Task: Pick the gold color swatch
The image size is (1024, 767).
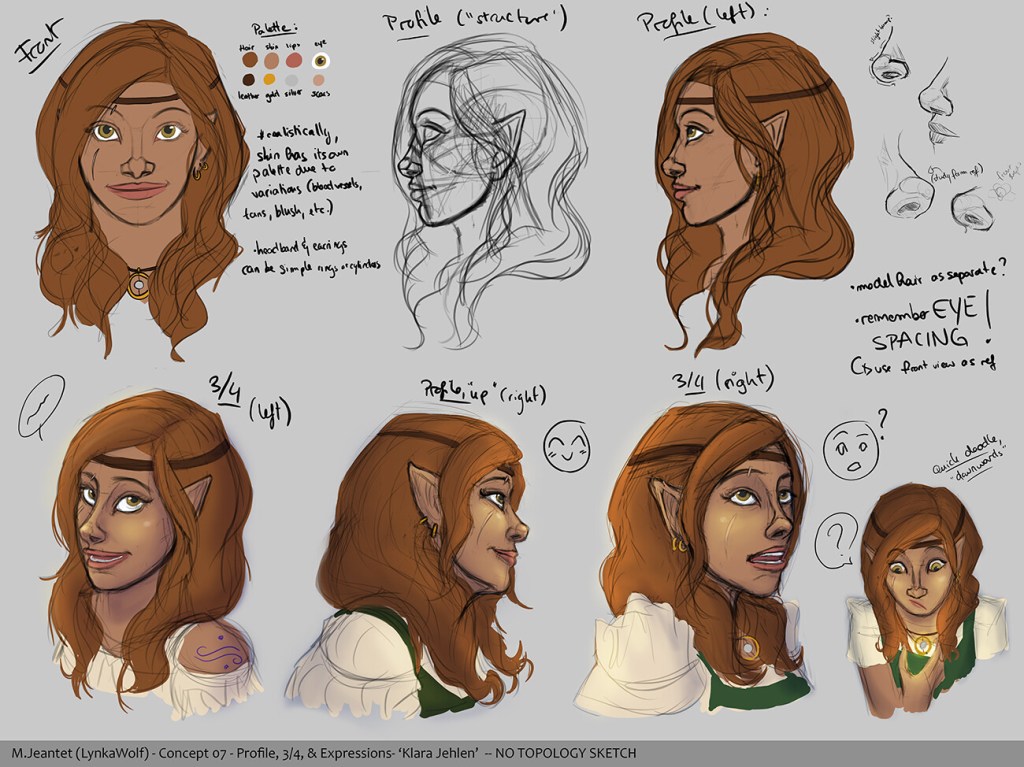Action: 269,80
